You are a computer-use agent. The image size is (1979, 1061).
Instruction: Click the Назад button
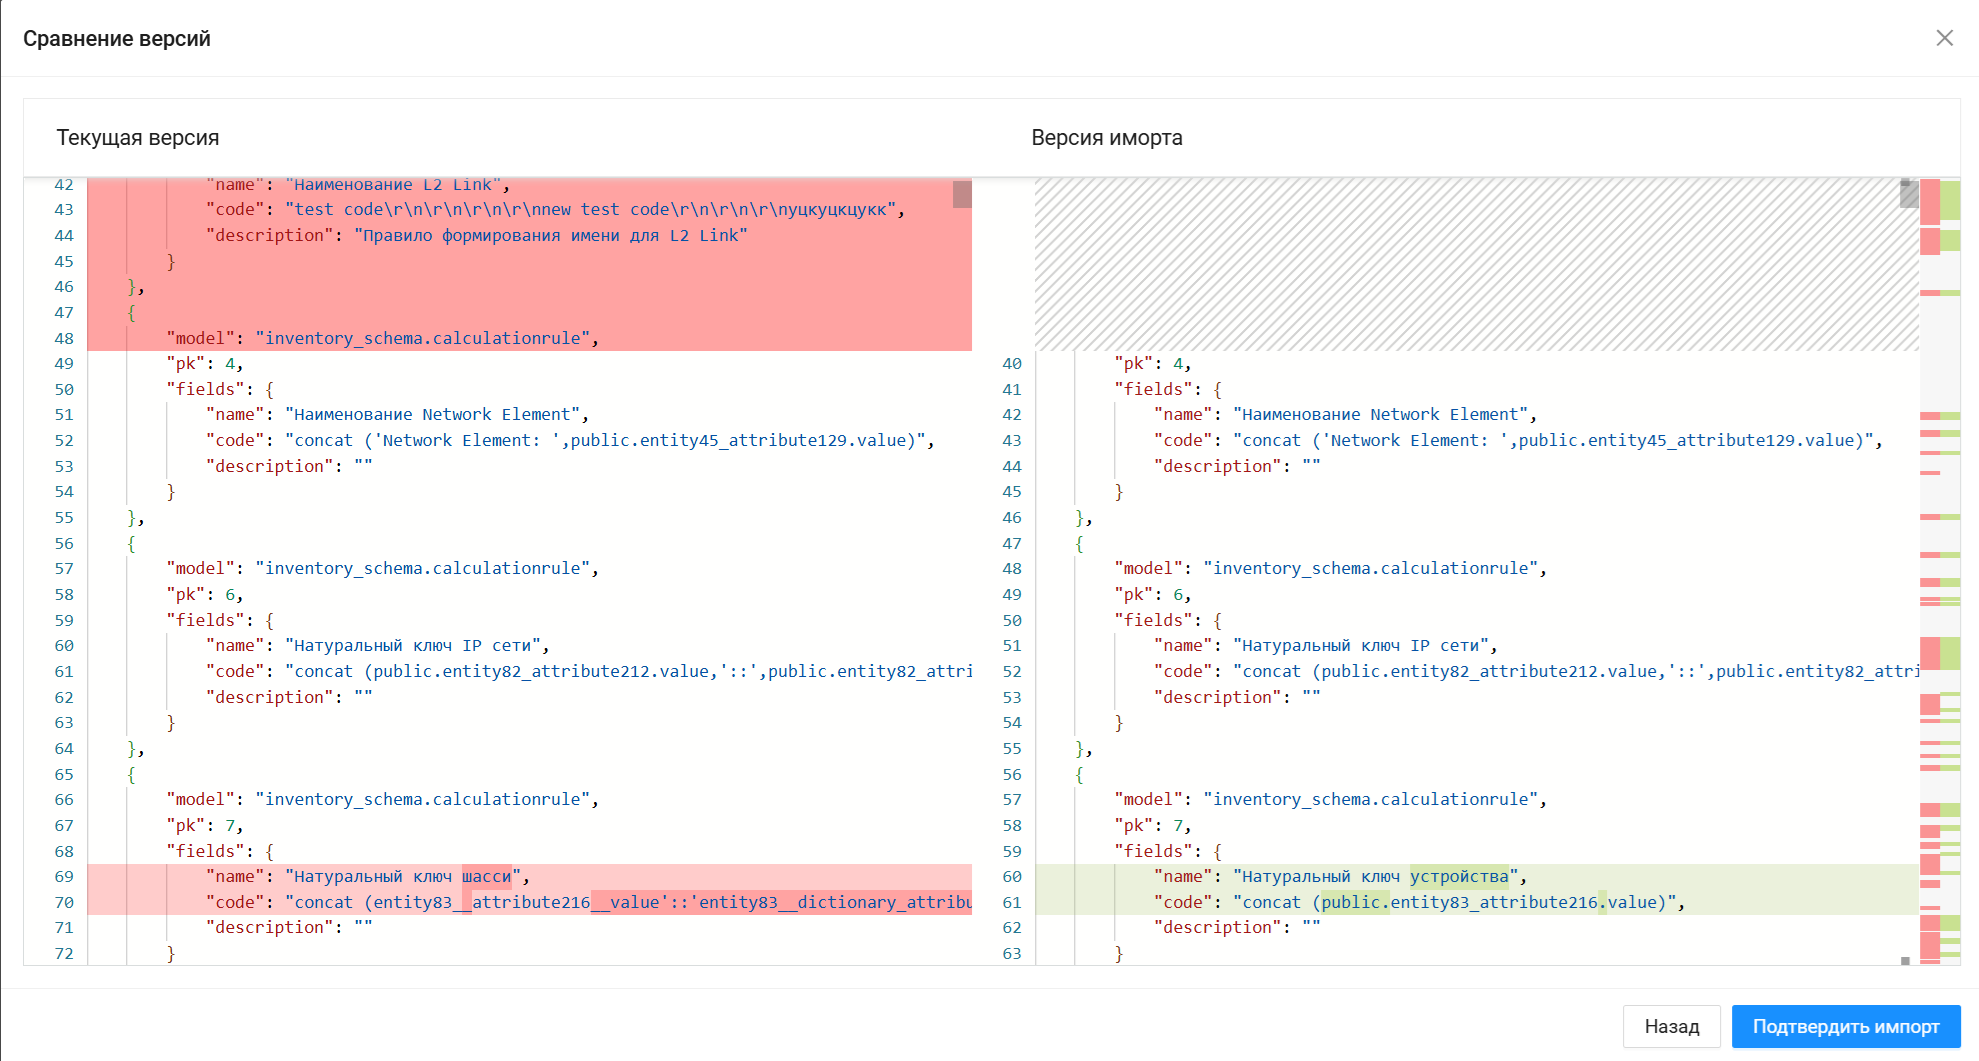click(x=1671, y=1026)
